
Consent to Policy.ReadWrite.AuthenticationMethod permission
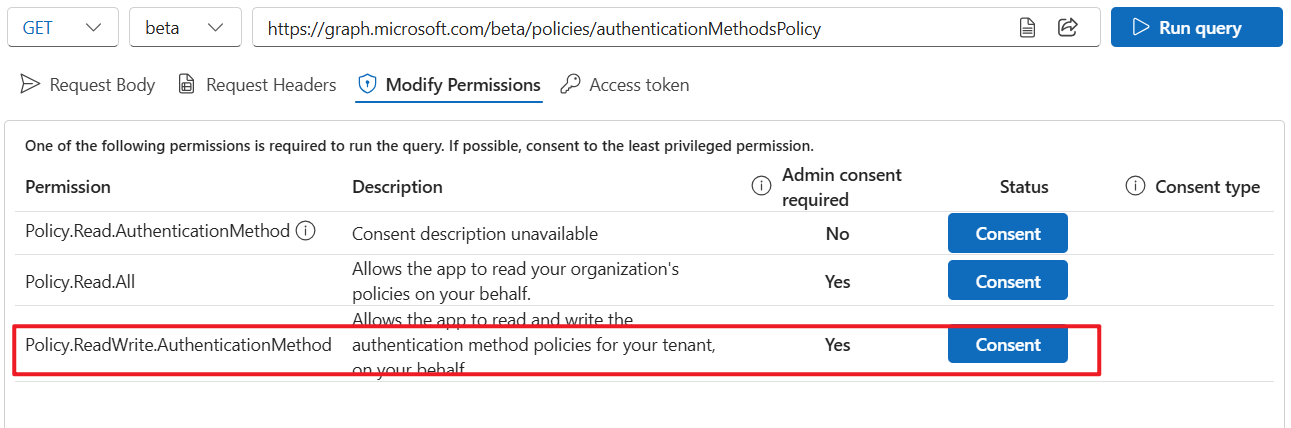[1008, 344]
